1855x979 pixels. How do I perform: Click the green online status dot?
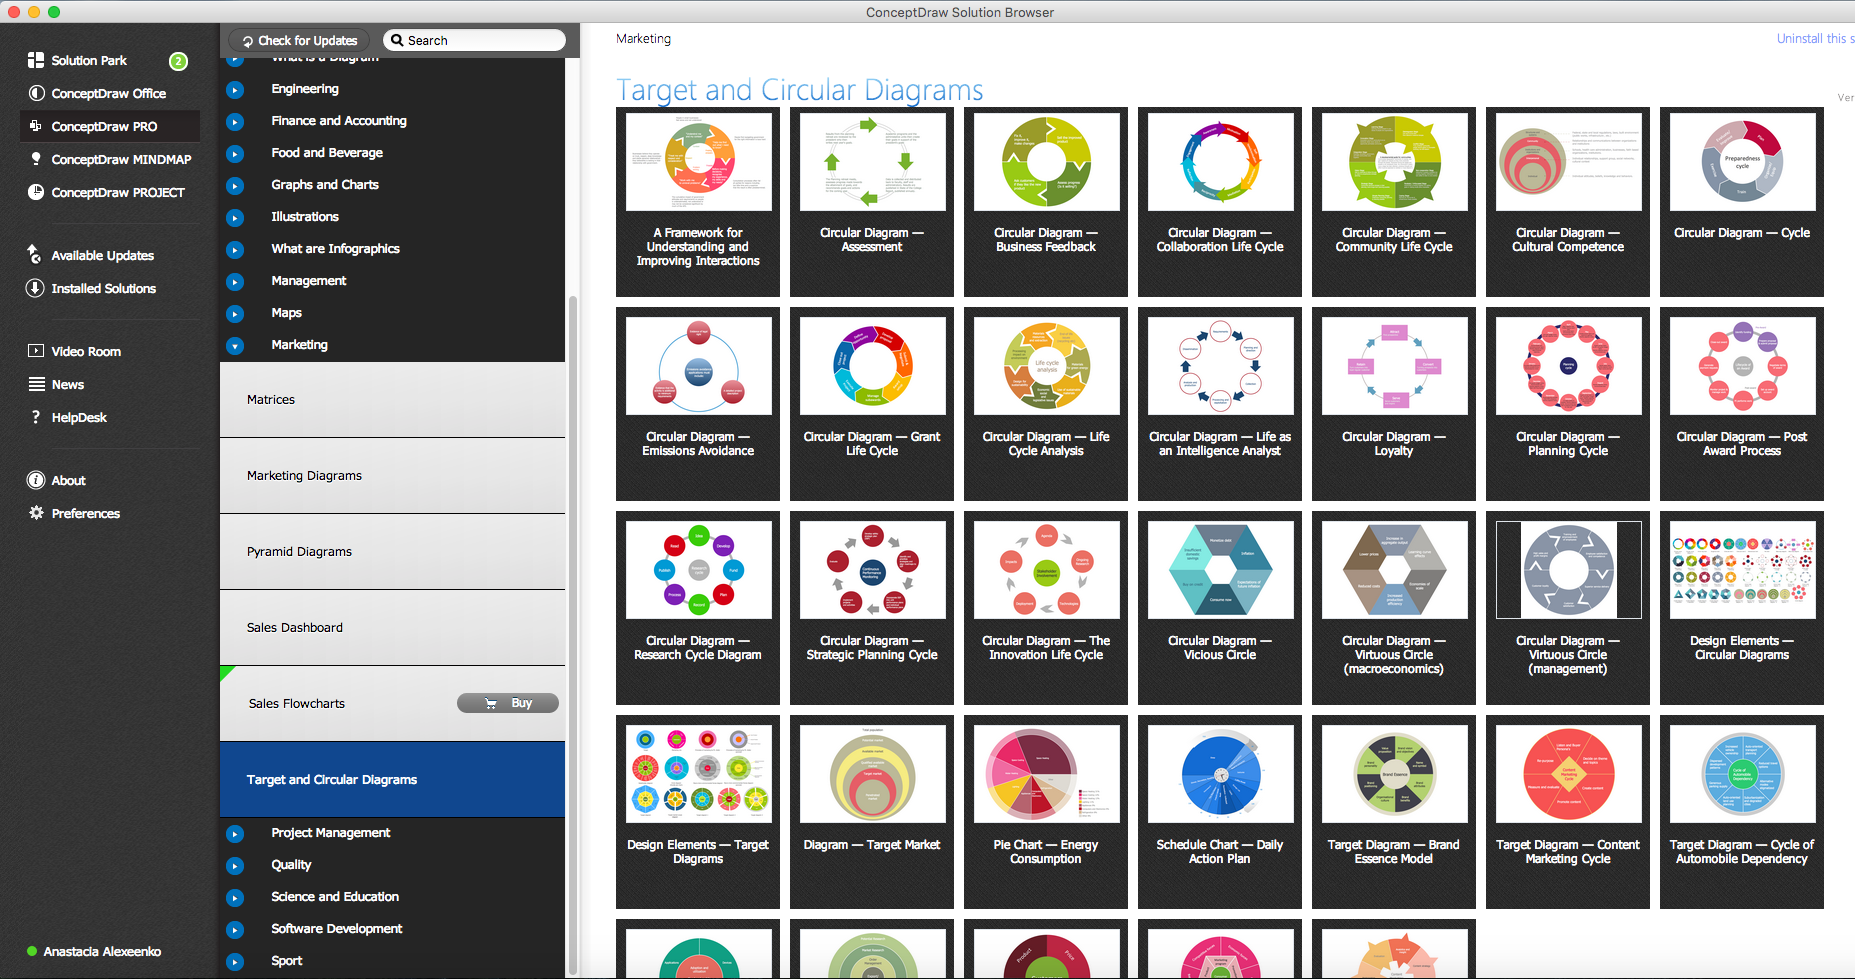click(32, 951)
